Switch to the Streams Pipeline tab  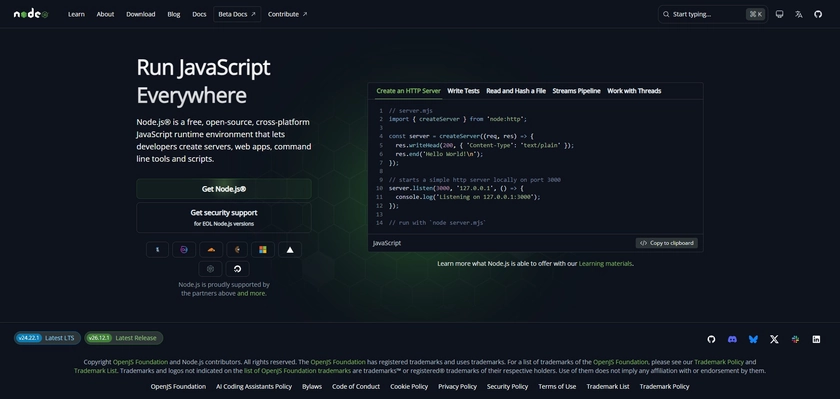point(576,91)
